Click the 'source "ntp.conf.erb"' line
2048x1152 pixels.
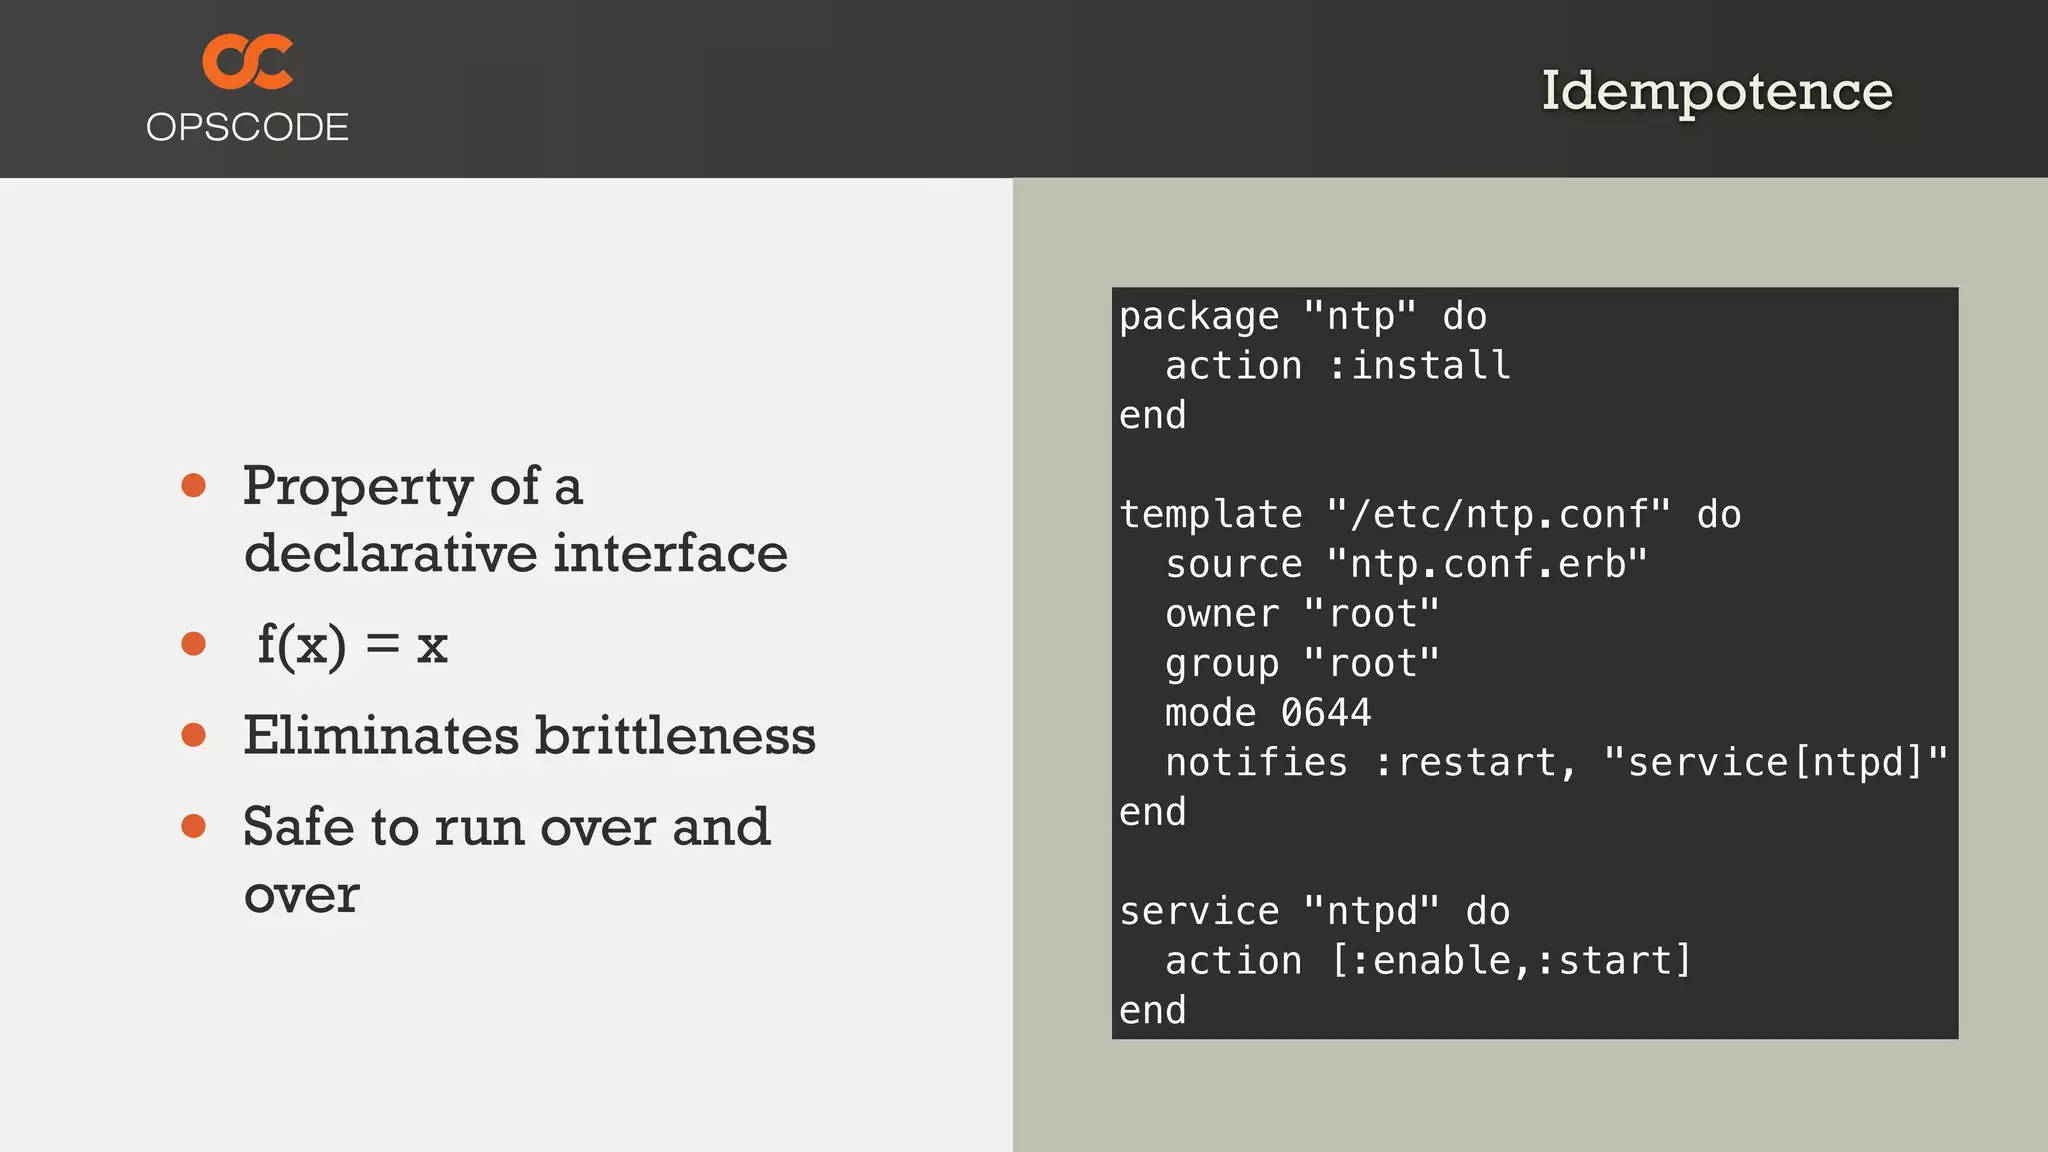pos(1406,565)
